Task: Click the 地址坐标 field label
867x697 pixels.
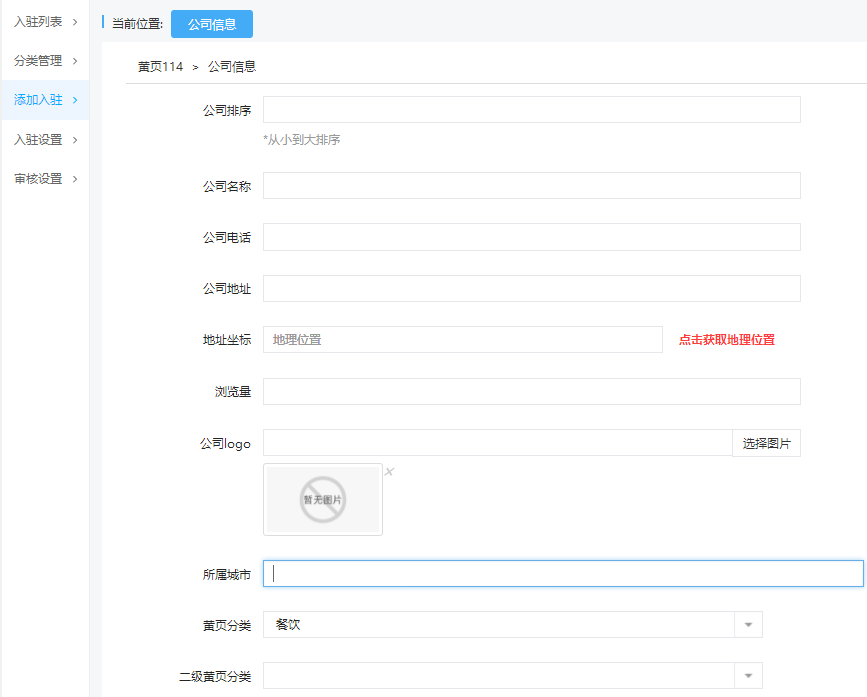Action: pos(227,340)
